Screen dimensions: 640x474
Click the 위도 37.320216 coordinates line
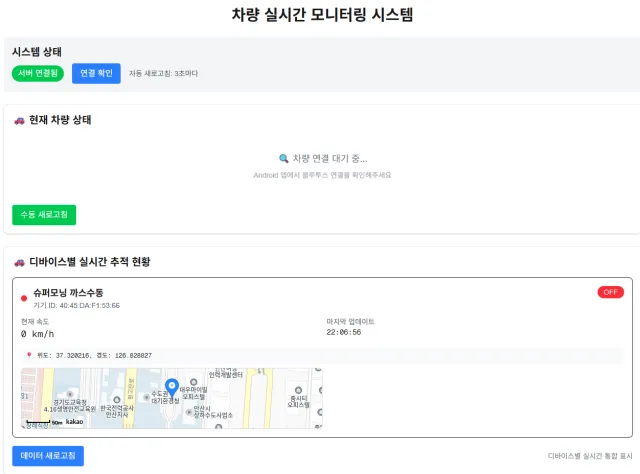[95, 355]
